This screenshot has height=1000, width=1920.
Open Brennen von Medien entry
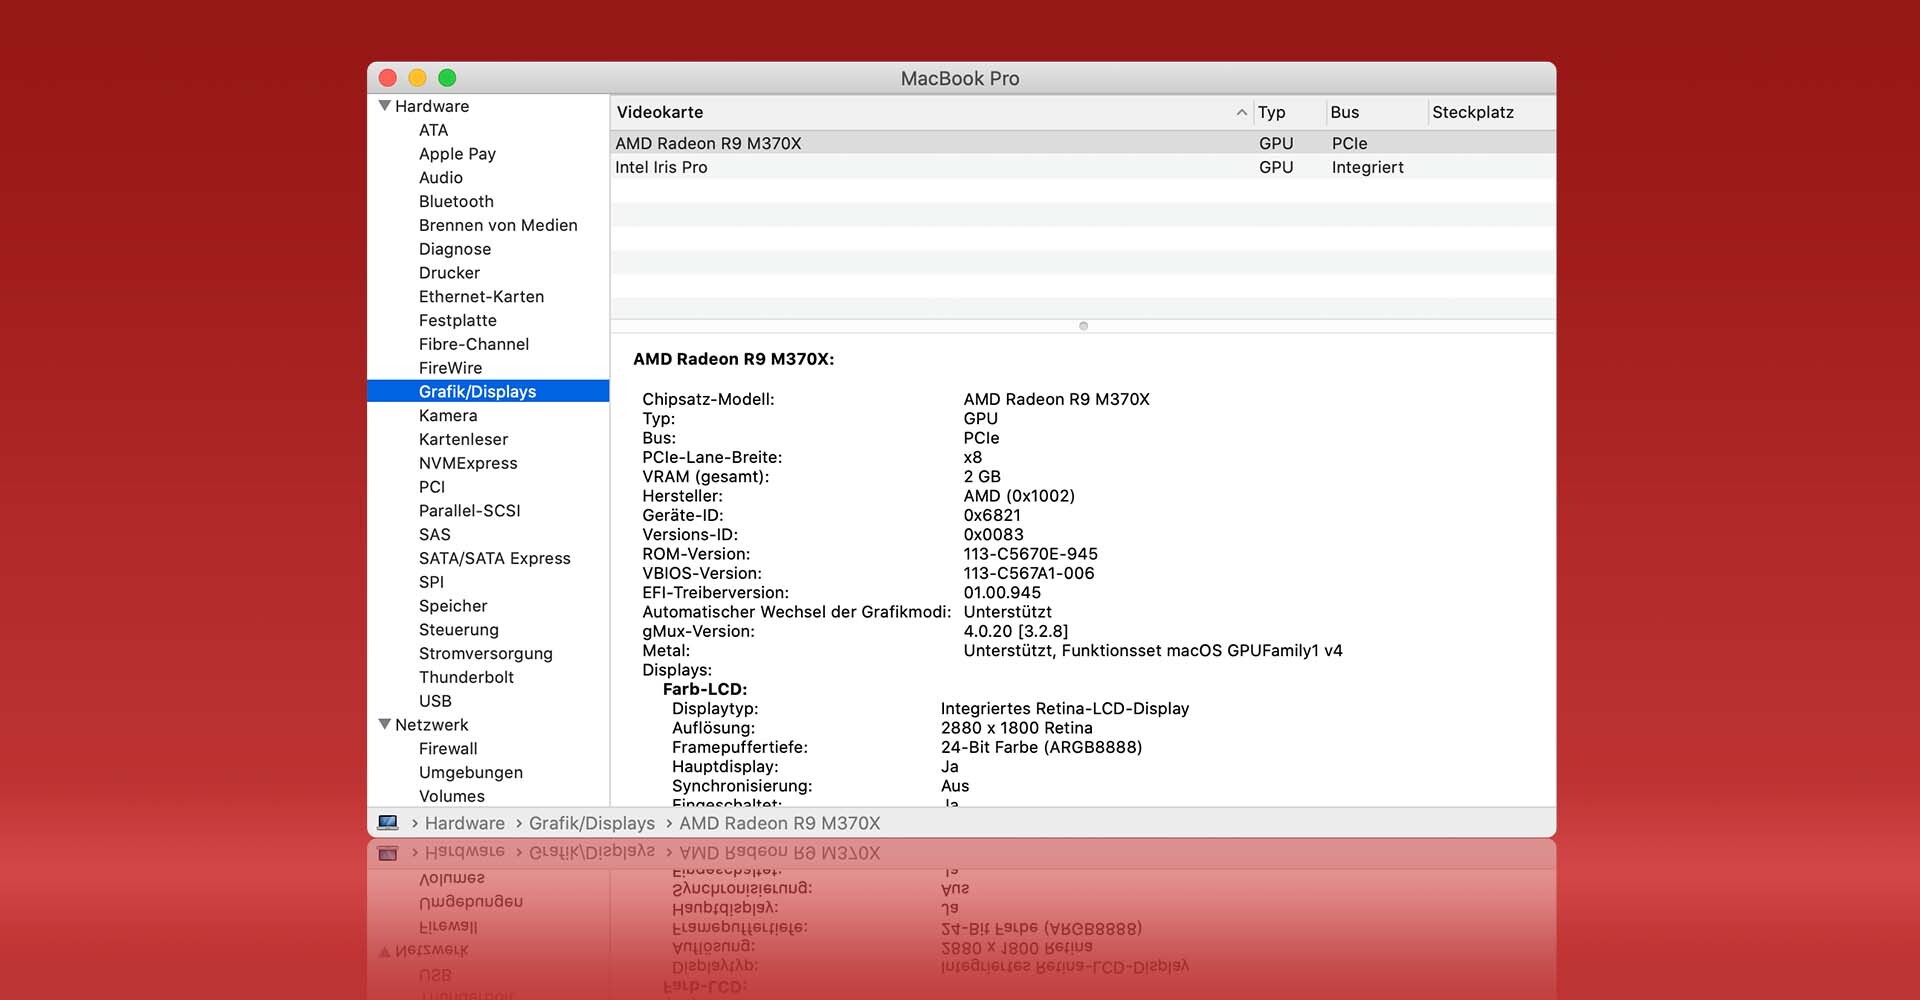tap(498, 225)
